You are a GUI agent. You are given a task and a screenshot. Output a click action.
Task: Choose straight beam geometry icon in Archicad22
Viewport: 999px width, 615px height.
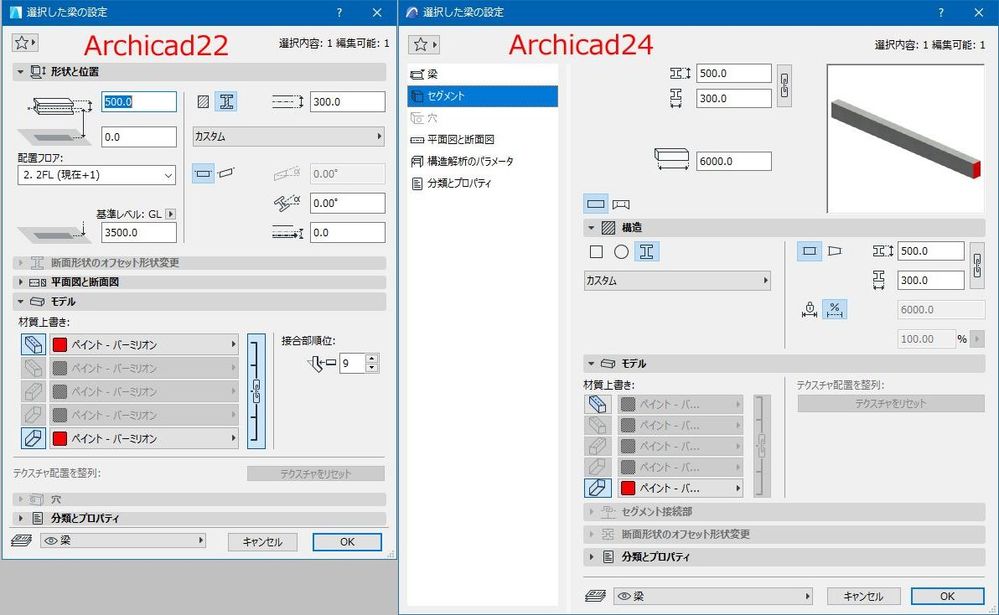coord(203,173)
